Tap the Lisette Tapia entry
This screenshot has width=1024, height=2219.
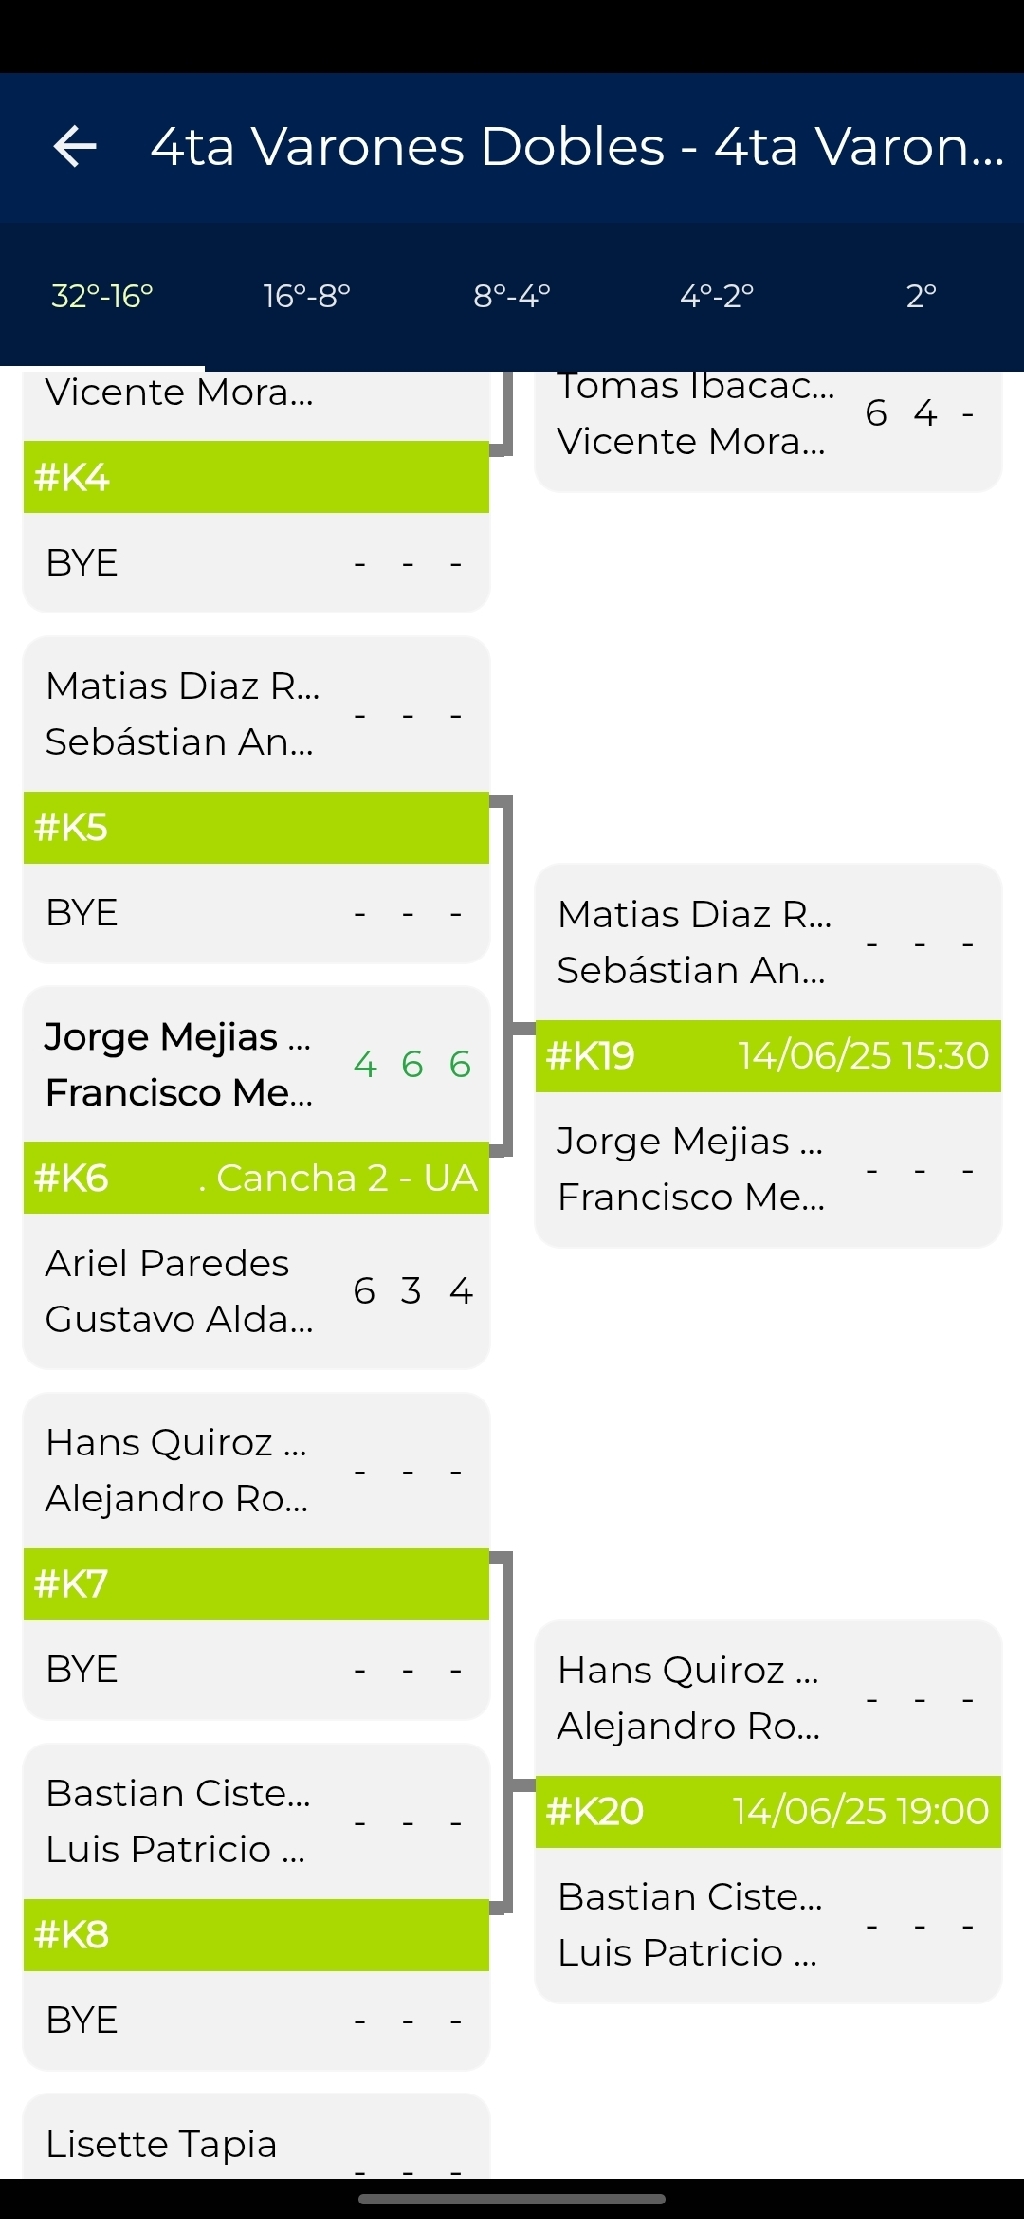[162, 2144]
